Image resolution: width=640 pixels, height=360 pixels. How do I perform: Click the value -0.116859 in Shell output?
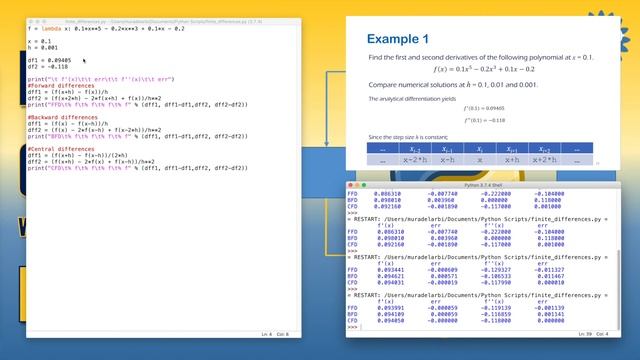tap(496, 314)
